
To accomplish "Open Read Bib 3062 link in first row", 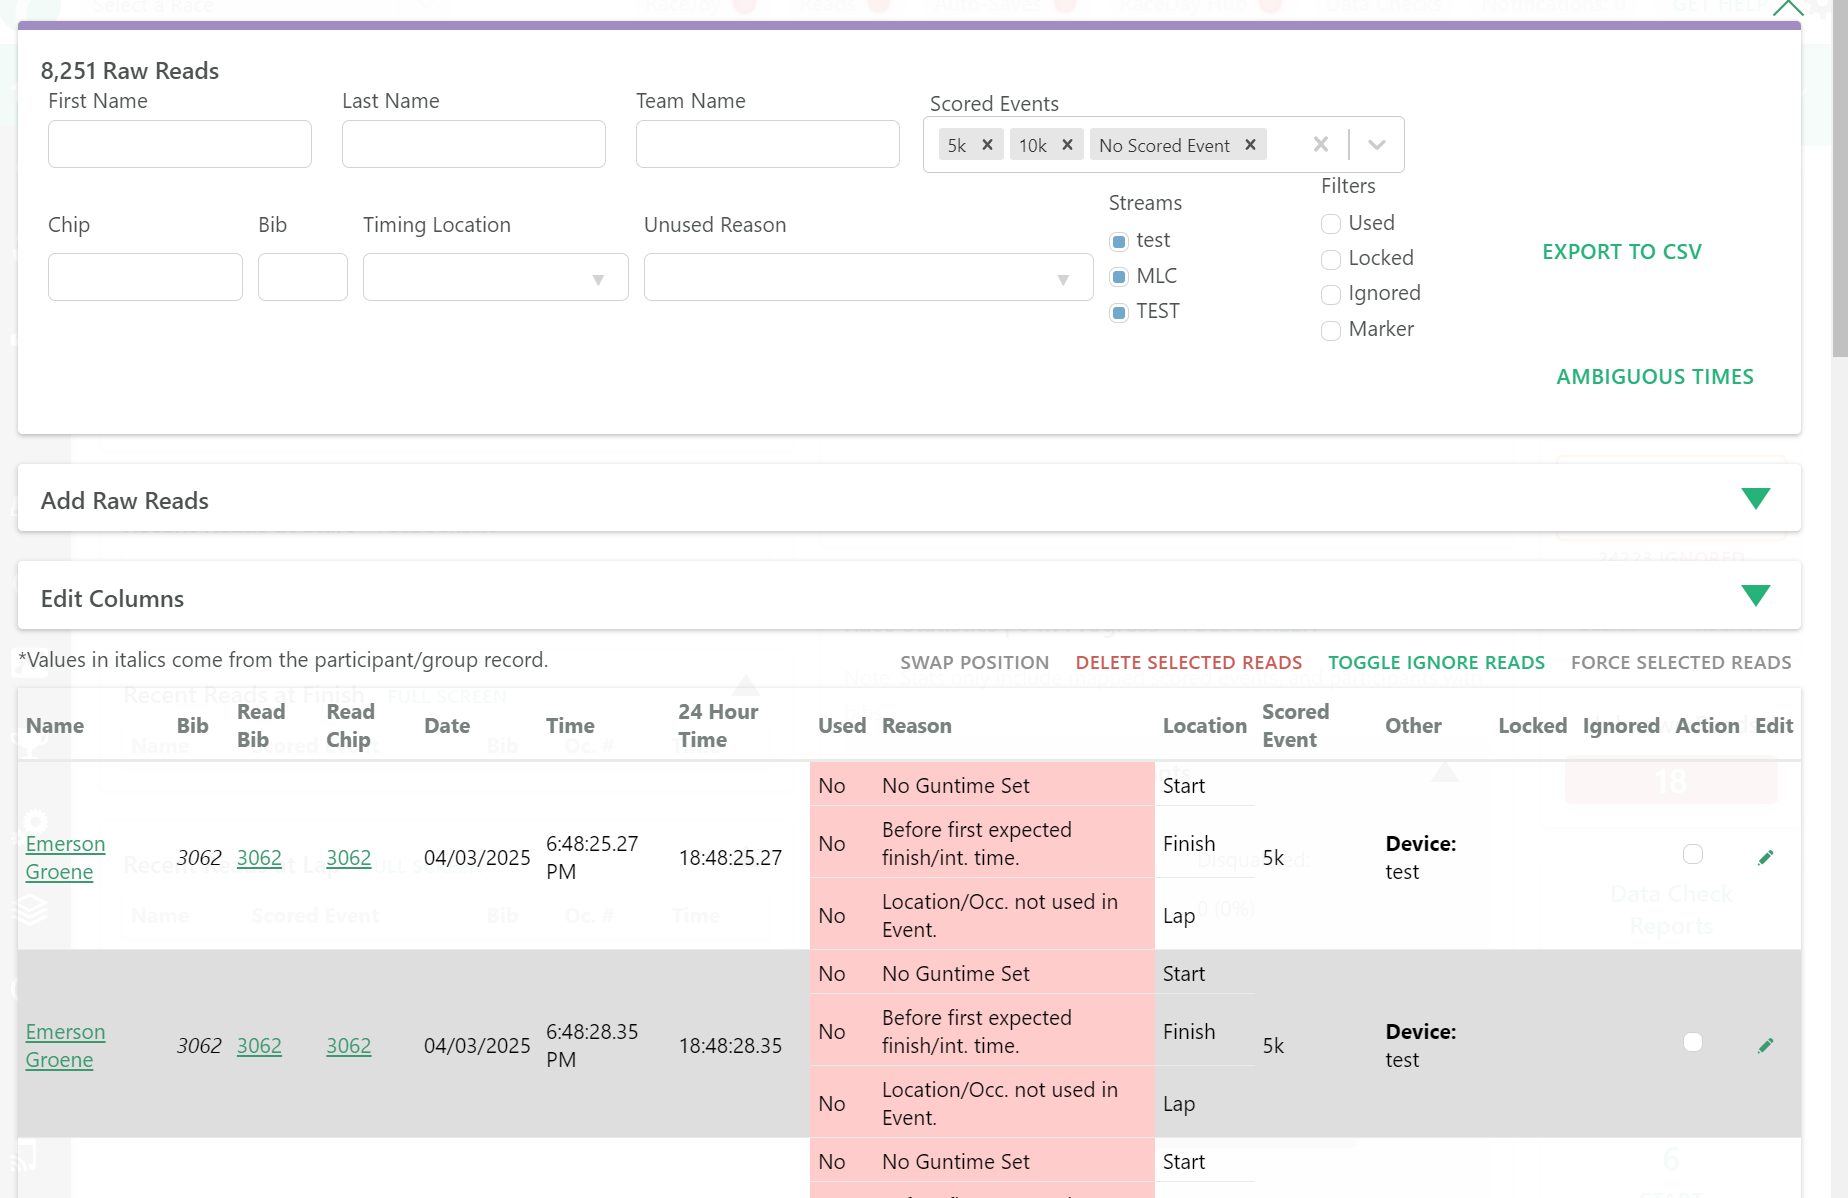I will click(259, 858).
